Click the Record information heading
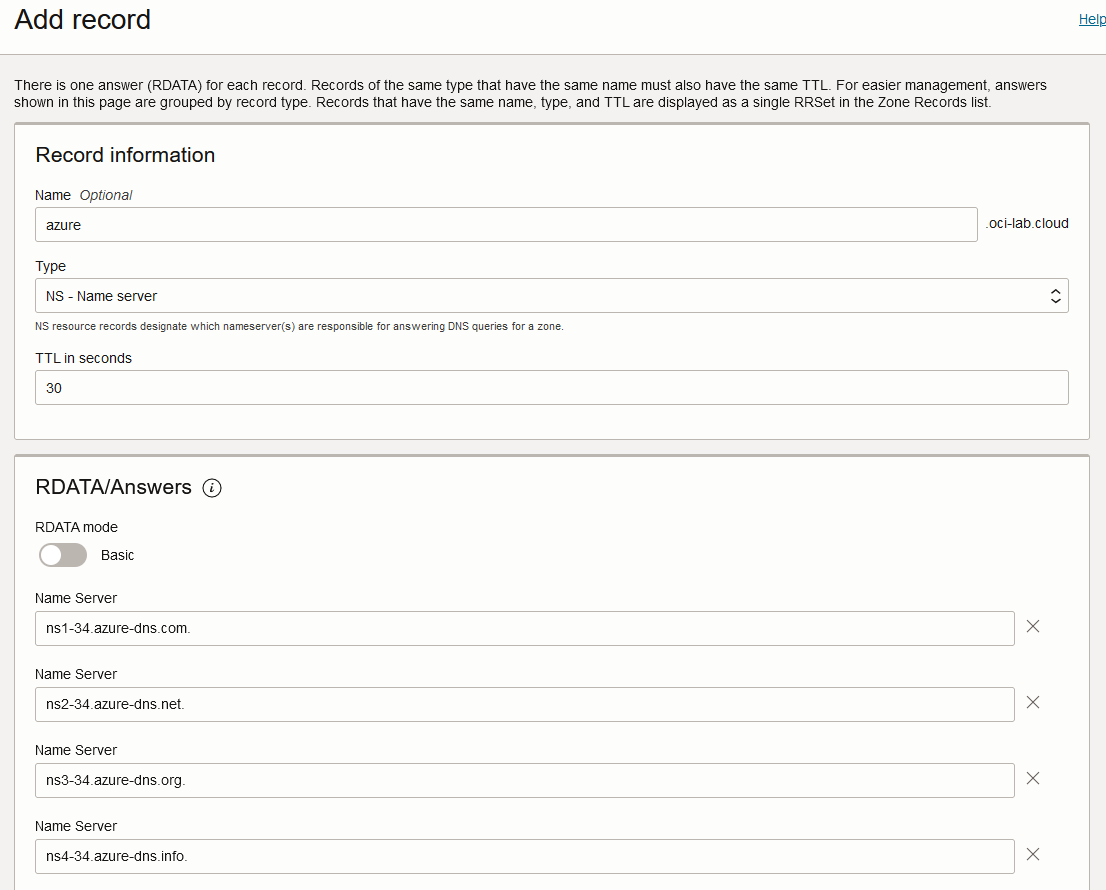 coord(125,155)
